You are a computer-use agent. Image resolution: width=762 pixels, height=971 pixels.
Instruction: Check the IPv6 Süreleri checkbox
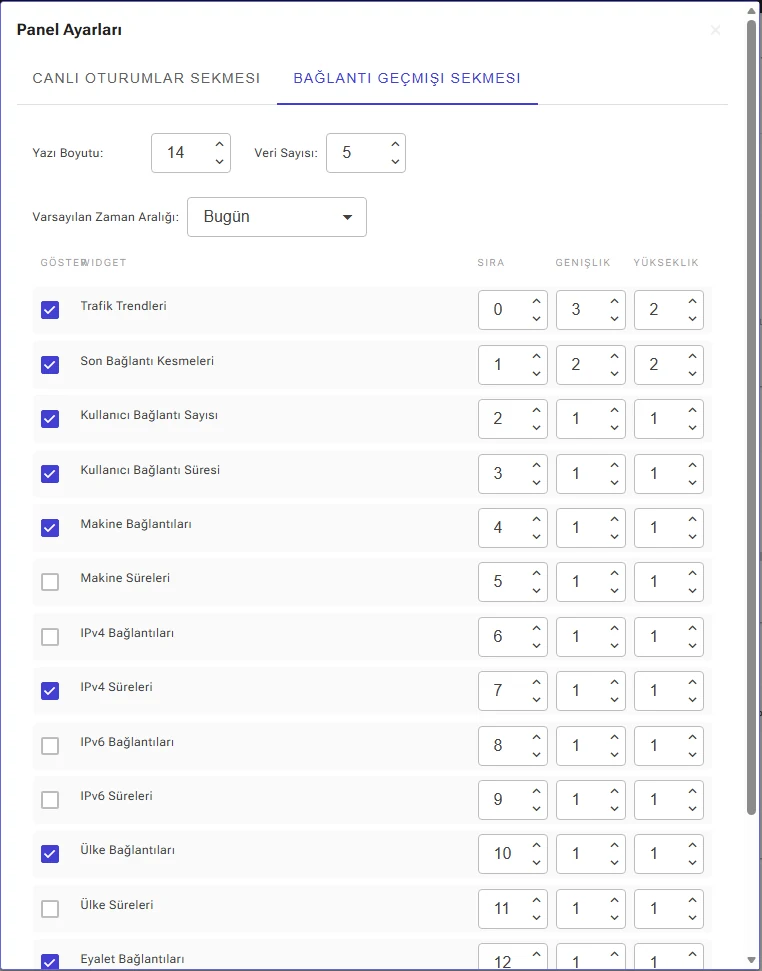[x=50, y=800]
